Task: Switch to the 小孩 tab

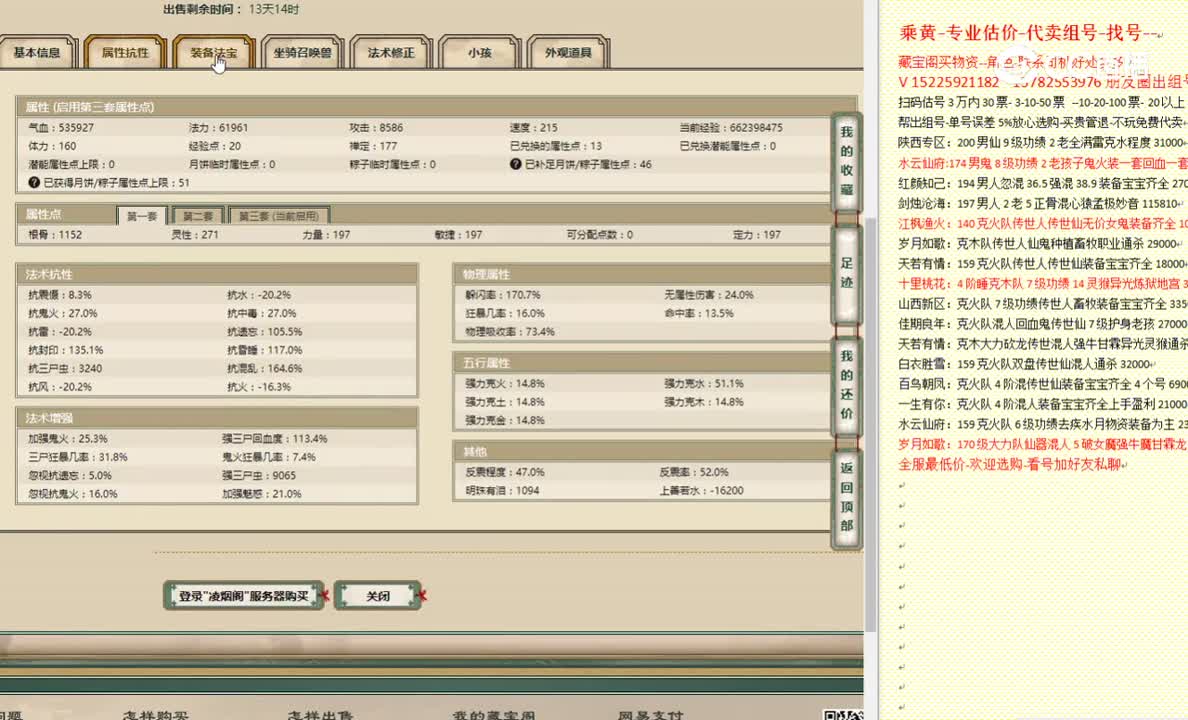Action: [x=479, y=52]
